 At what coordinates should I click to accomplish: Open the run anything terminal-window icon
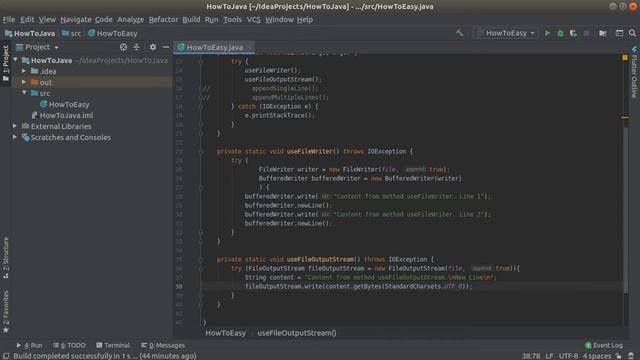pyautogui.click(x=619, y=33)
